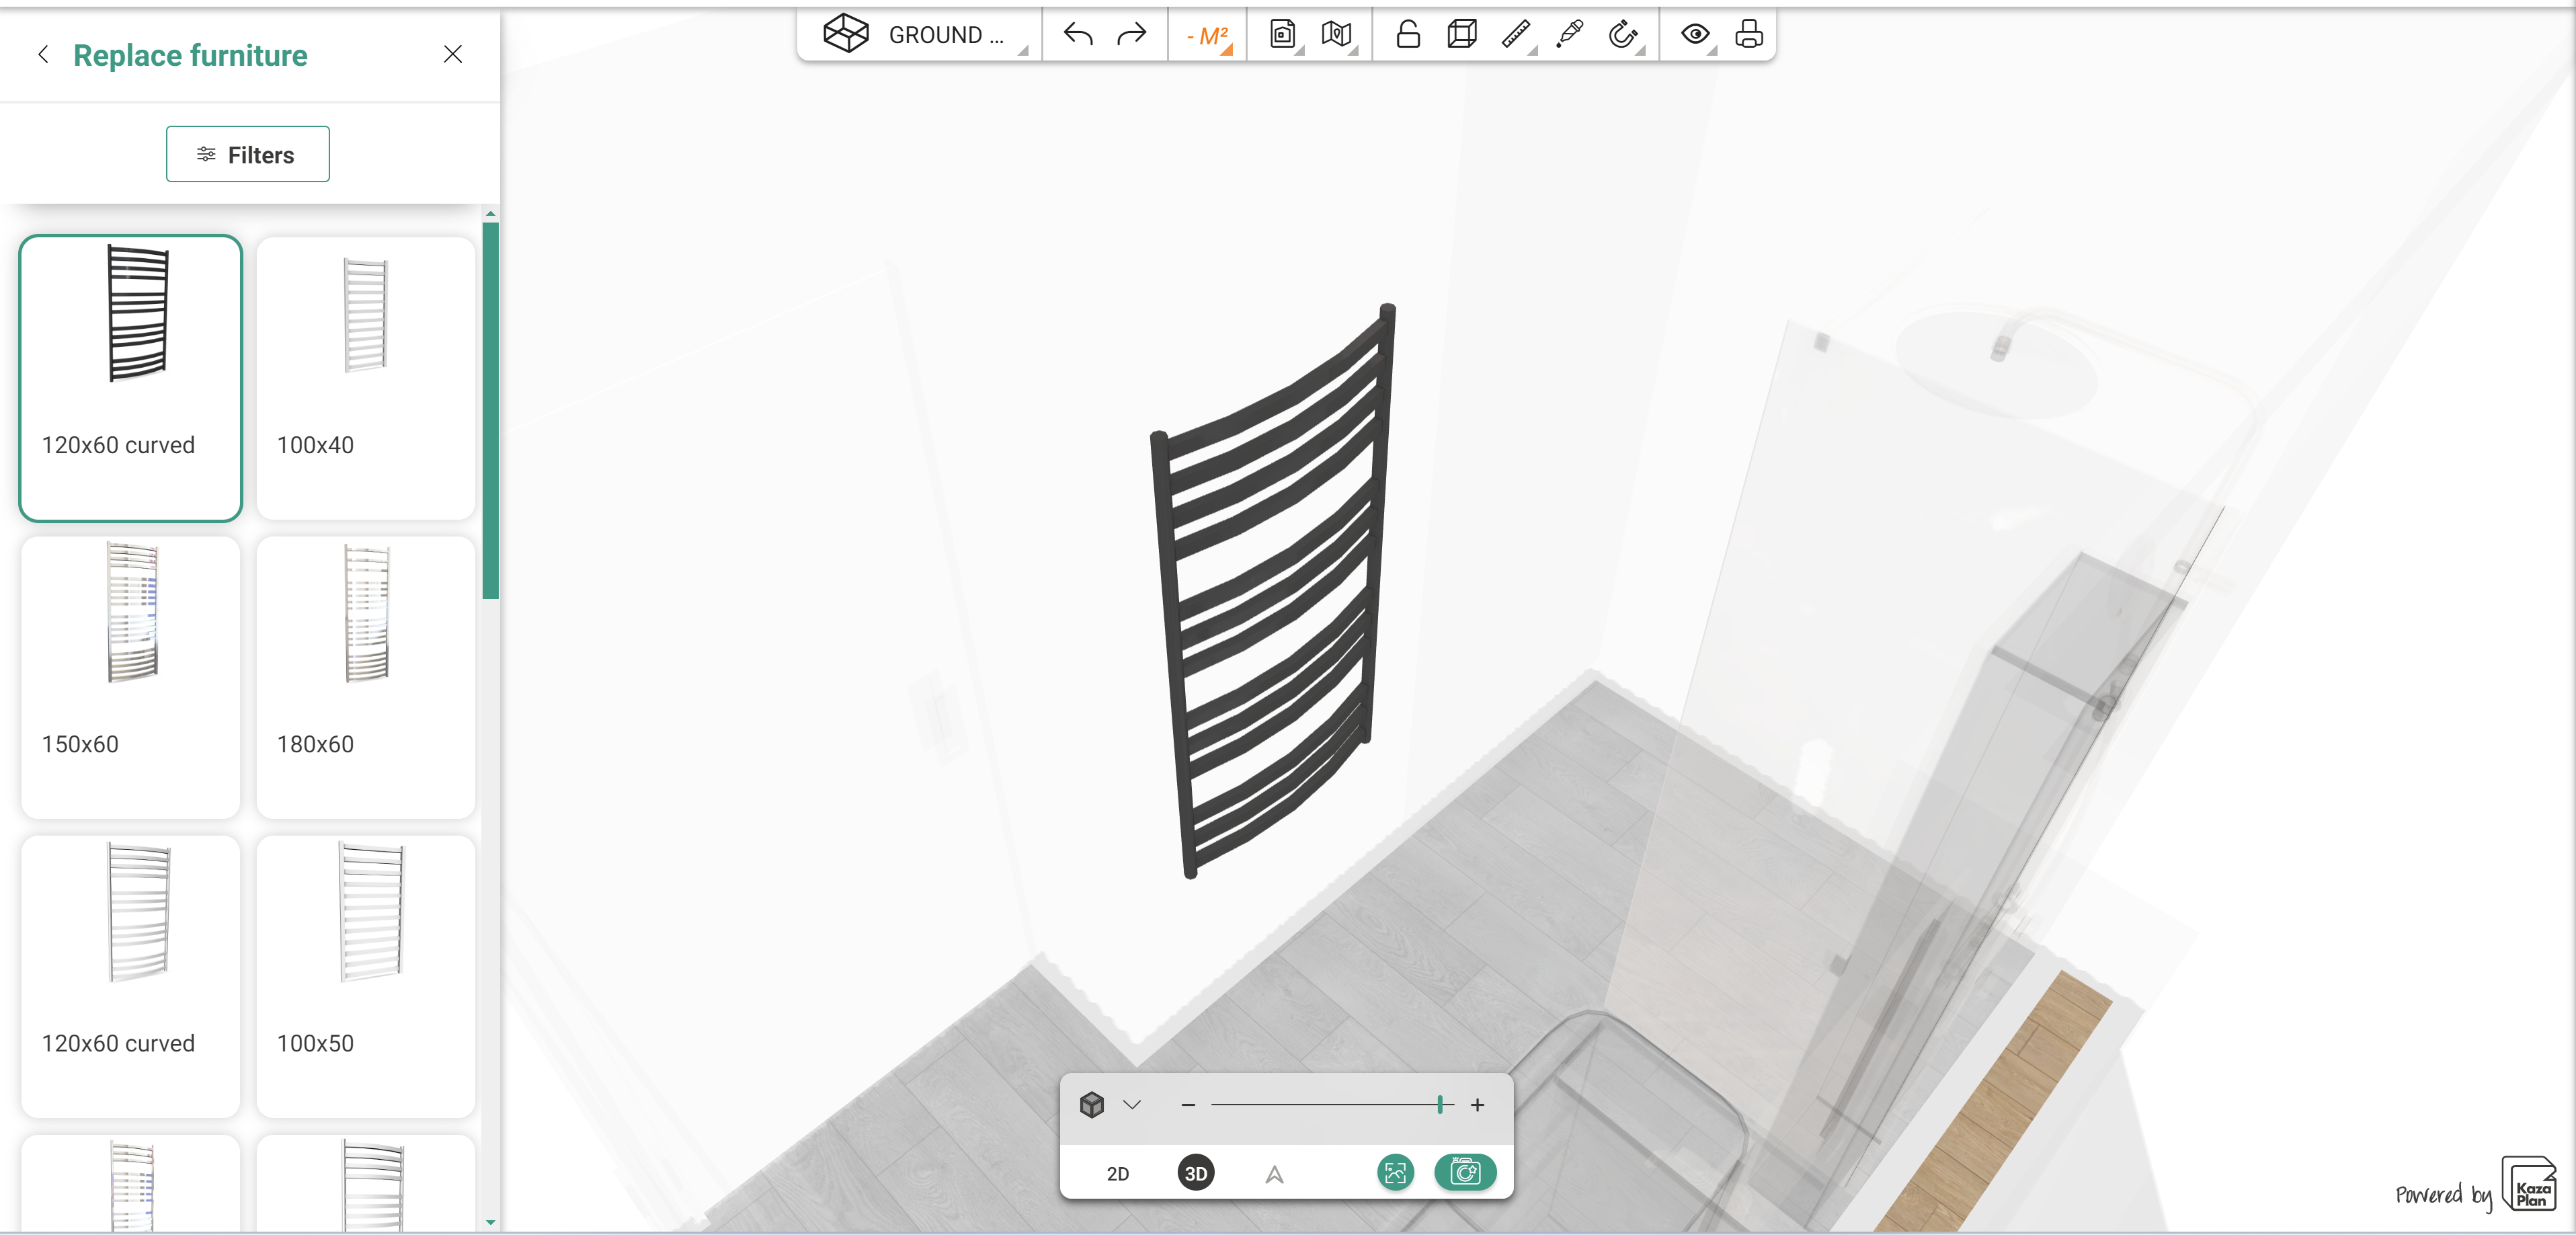Undo the last action

point(1078,35)
